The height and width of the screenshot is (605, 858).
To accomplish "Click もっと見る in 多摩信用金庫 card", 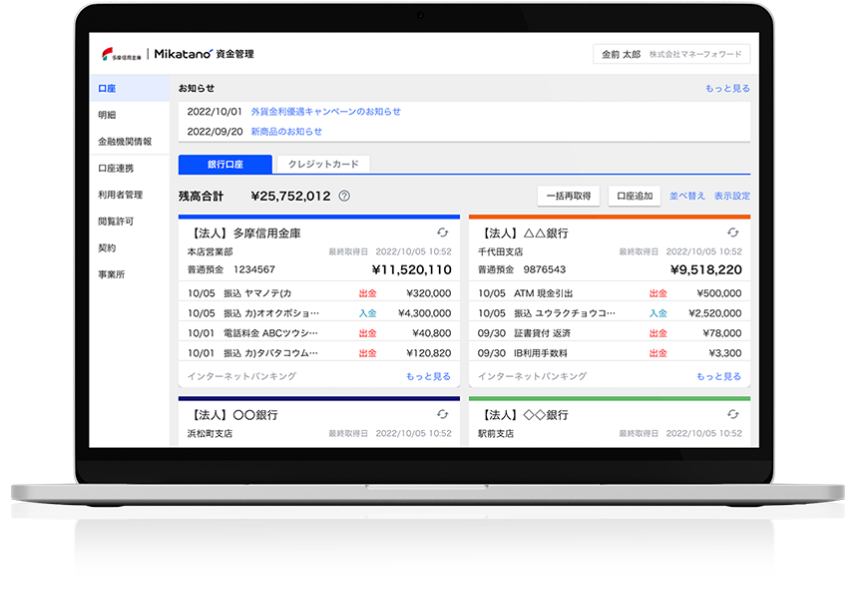I will tap(428, 376).
